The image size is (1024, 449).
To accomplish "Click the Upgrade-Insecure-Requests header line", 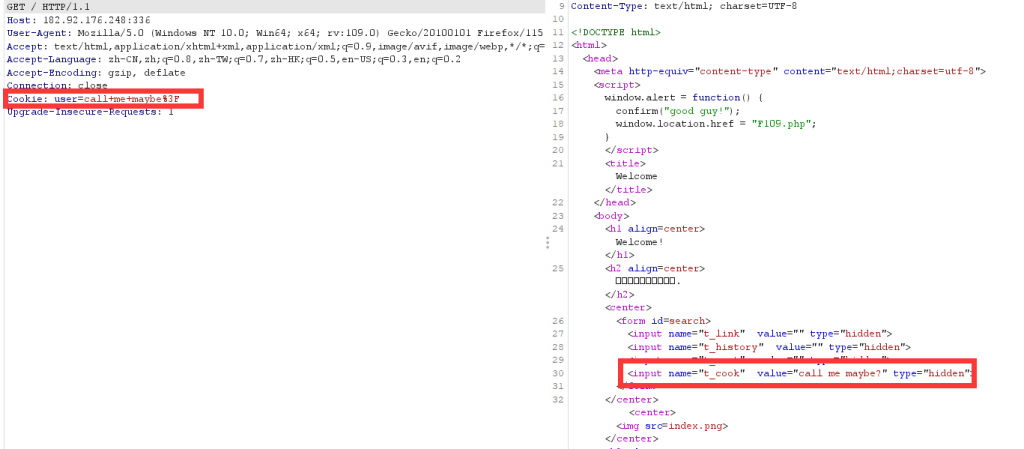I will coord(90,112).
